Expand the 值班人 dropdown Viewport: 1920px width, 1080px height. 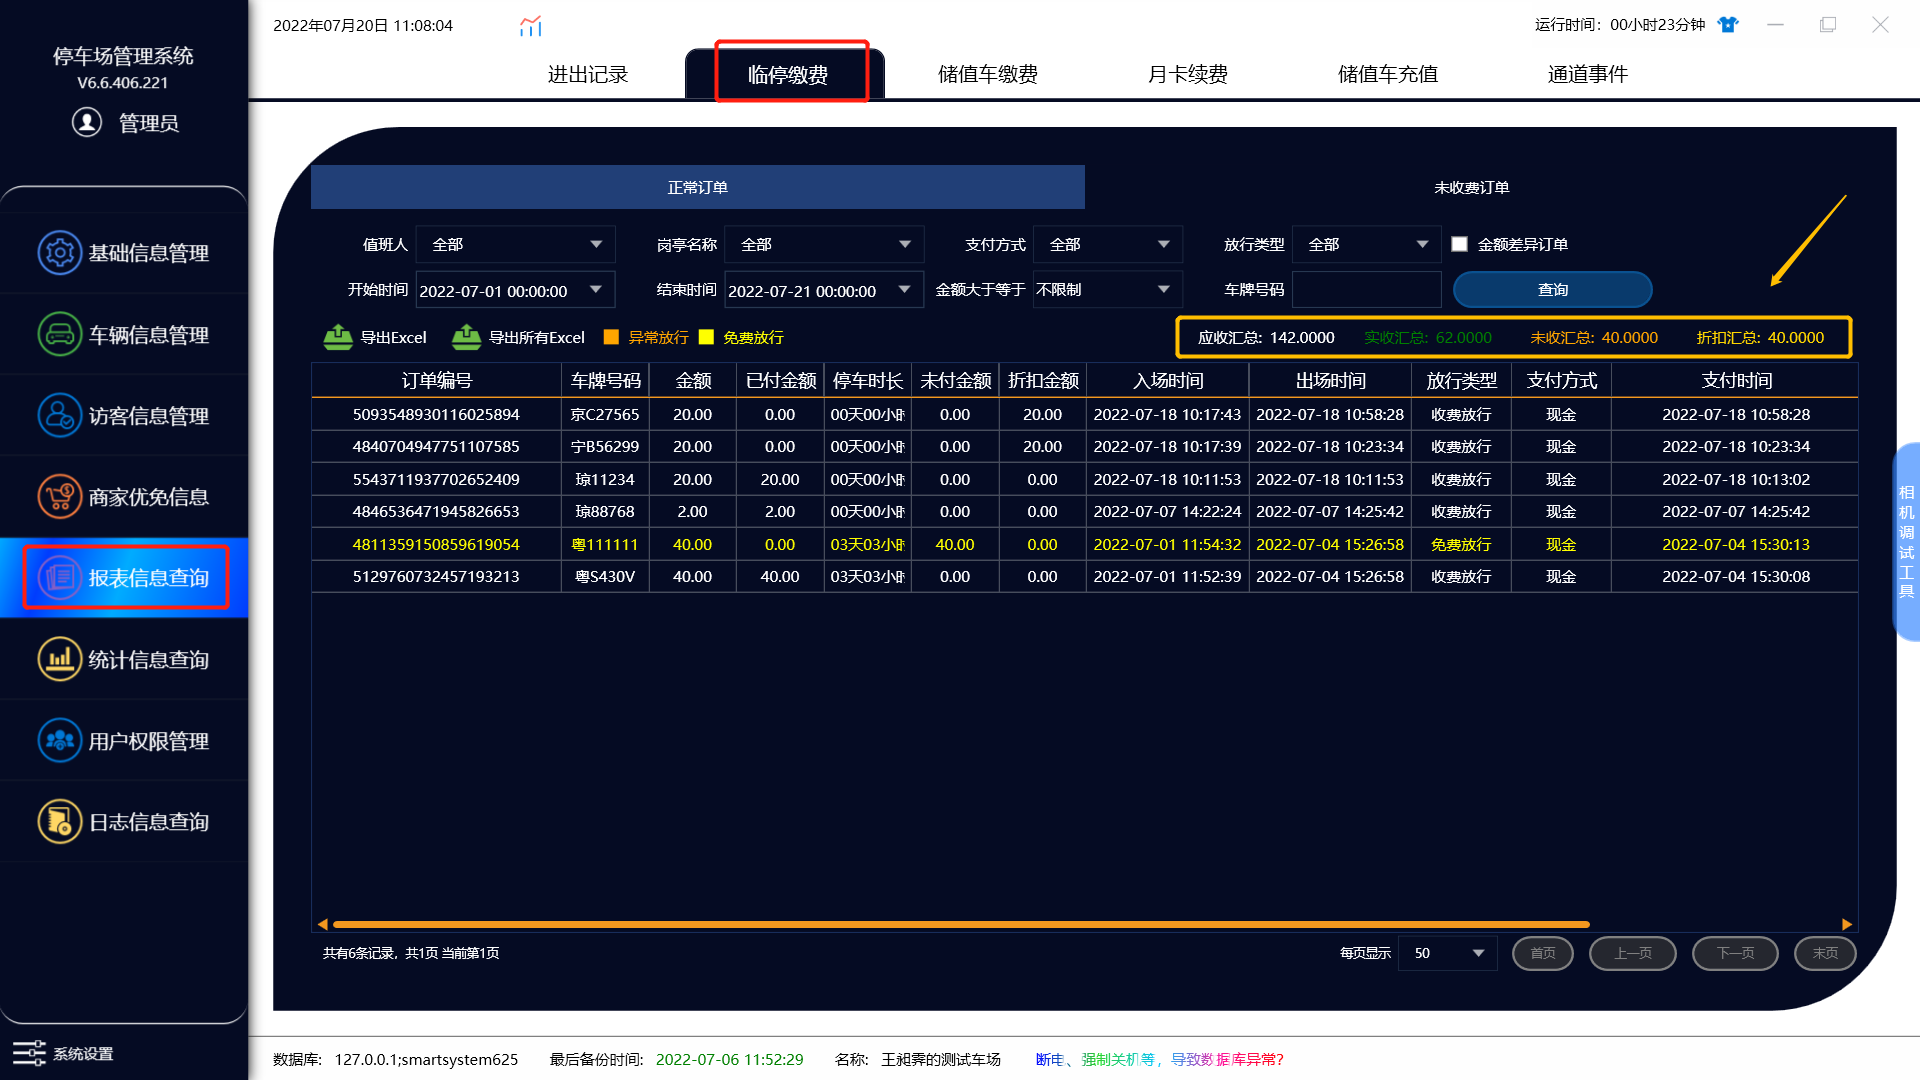pyautogui.click(x=516, y=244)
